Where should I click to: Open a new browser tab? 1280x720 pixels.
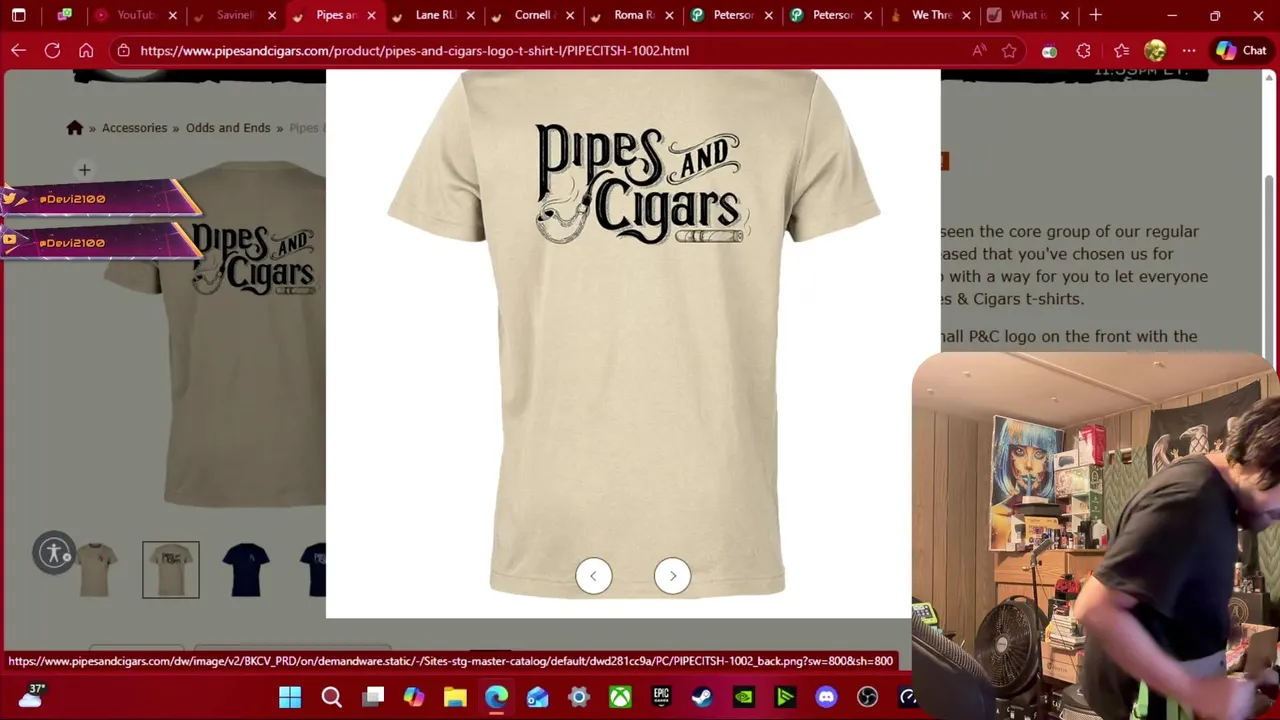1095,15
